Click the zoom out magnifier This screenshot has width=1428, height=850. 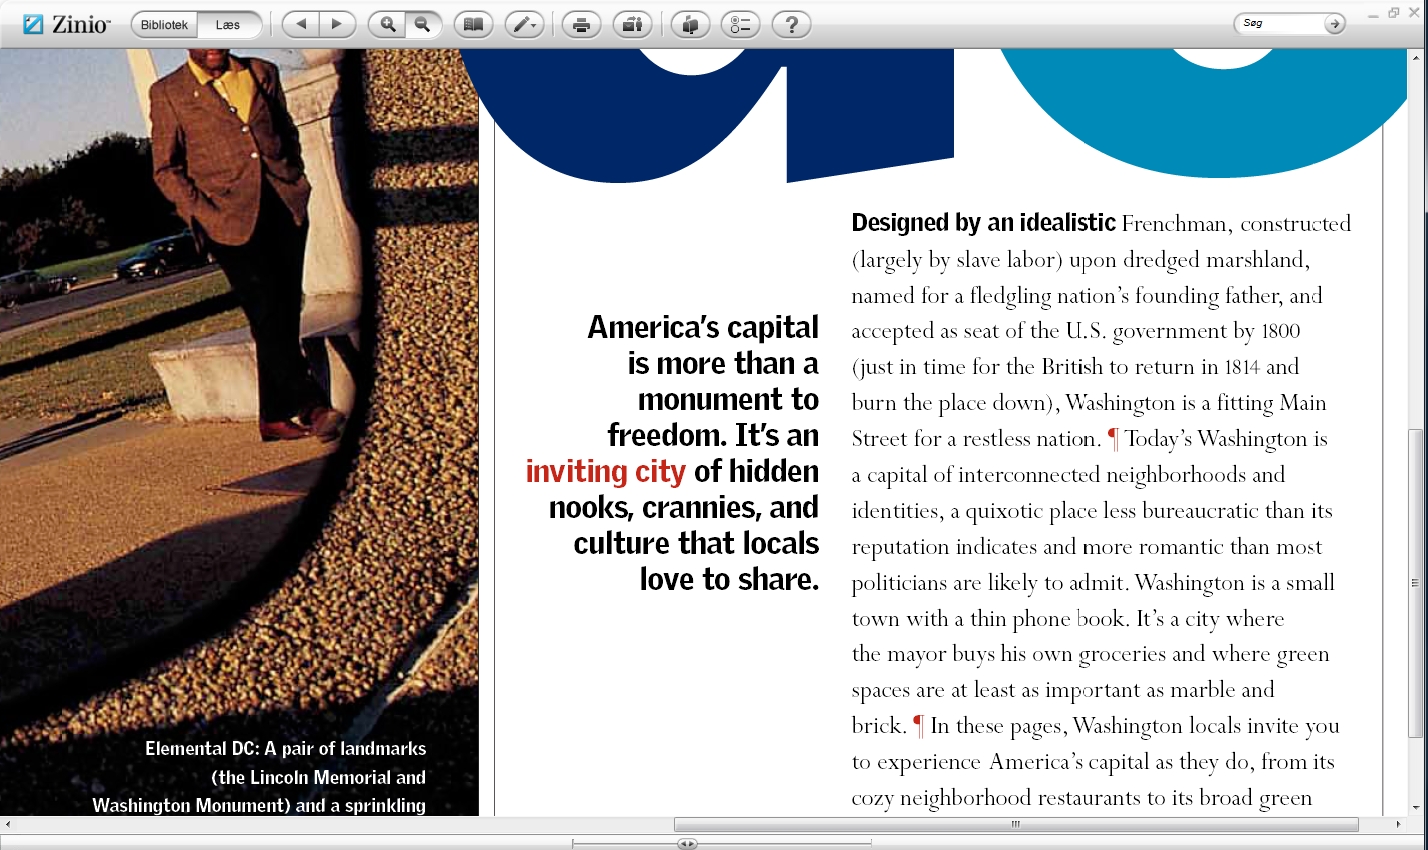tap(423, 25)
